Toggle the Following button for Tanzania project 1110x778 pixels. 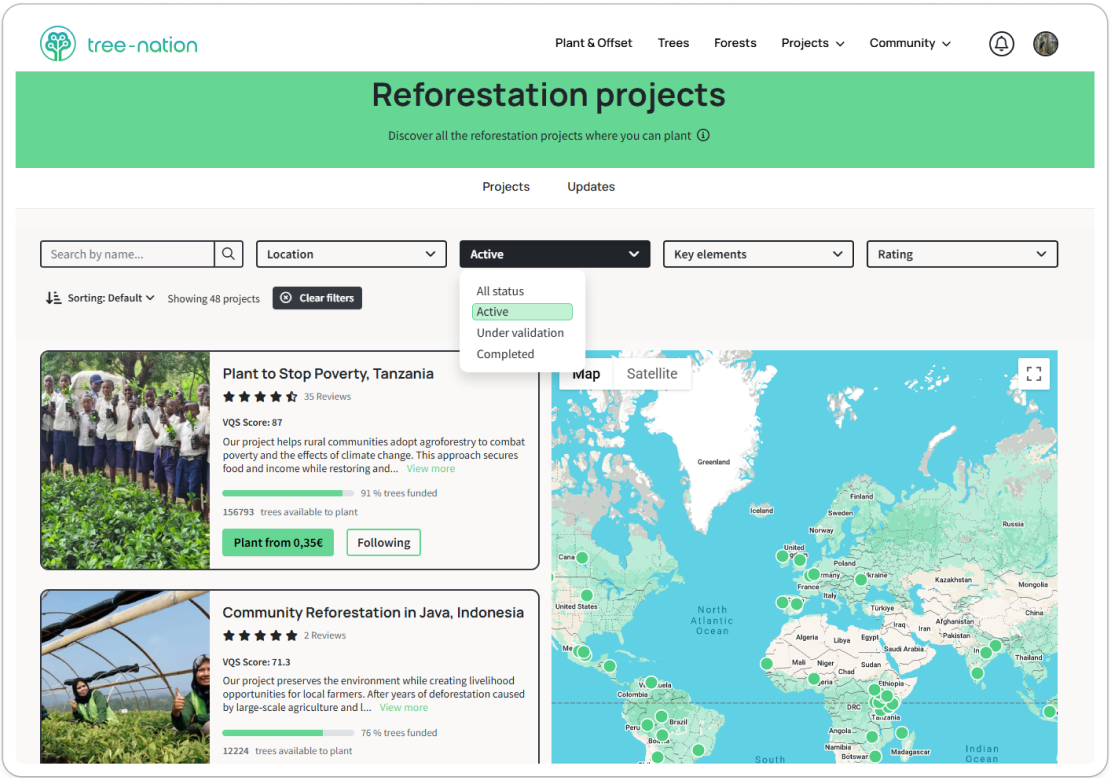[x=384, y=542]
